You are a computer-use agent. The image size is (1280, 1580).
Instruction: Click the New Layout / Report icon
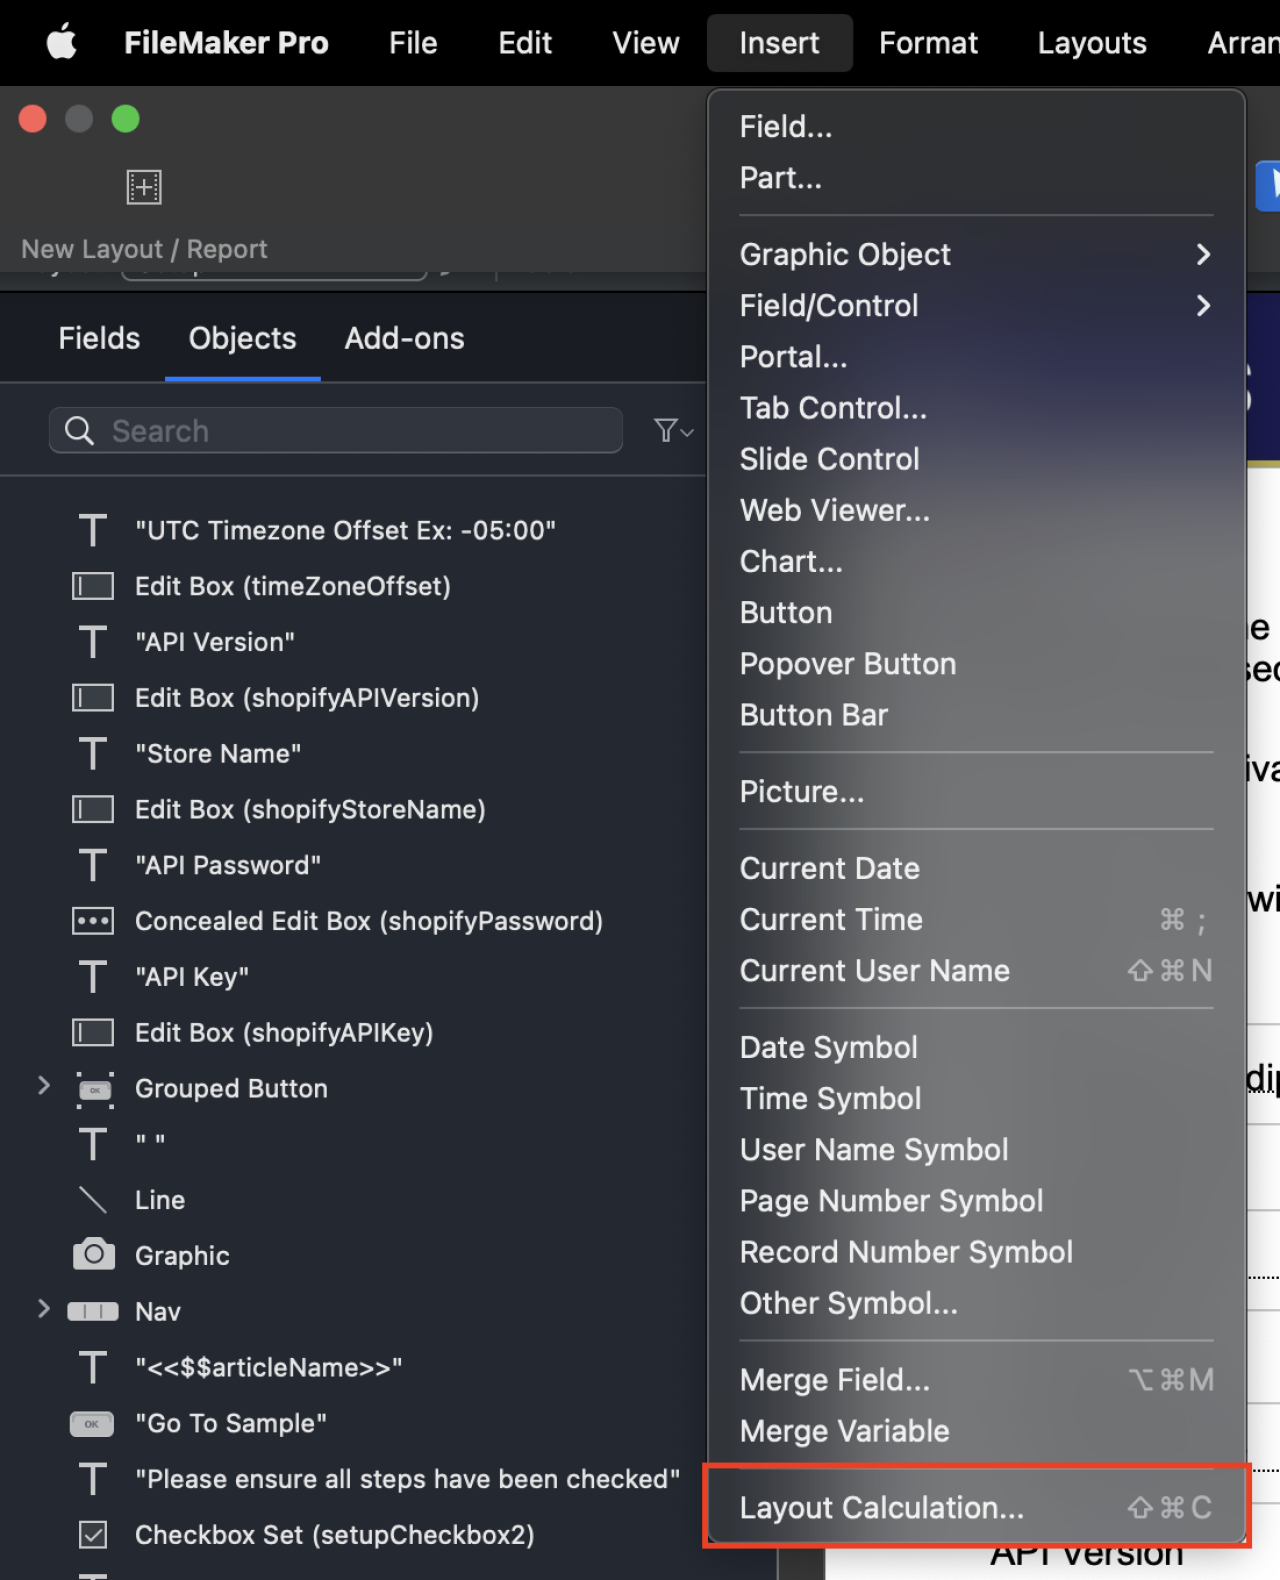pyautogui.click(x=144, y=187)
